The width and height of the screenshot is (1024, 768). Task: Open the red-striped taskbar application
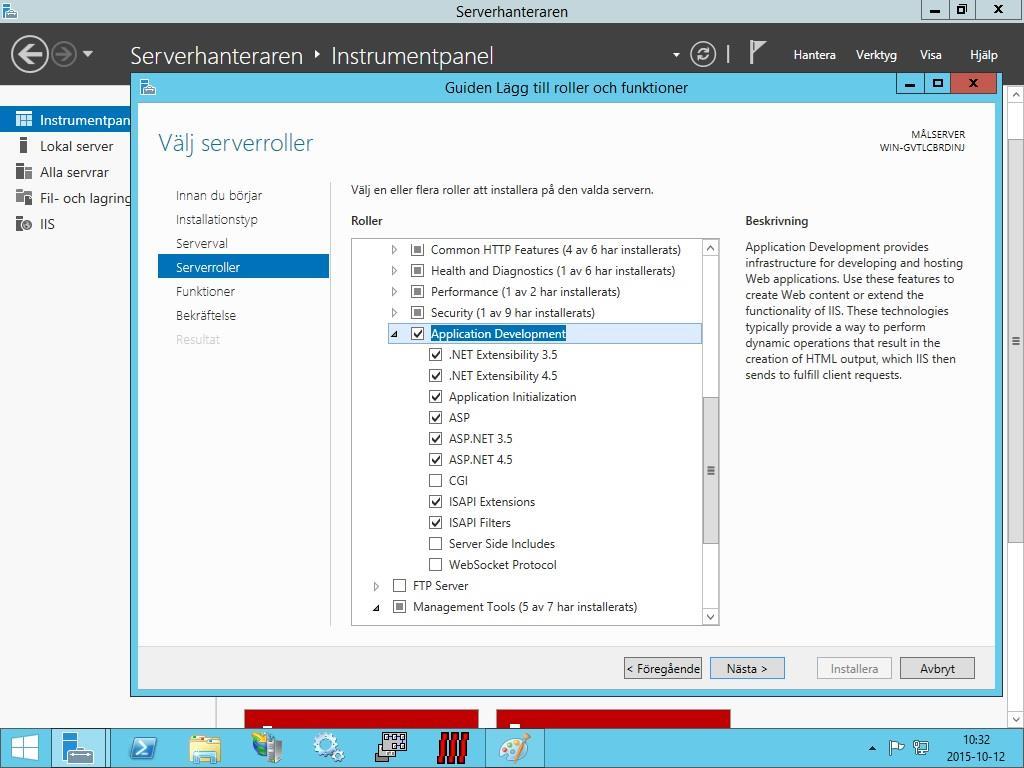(453, 748)
